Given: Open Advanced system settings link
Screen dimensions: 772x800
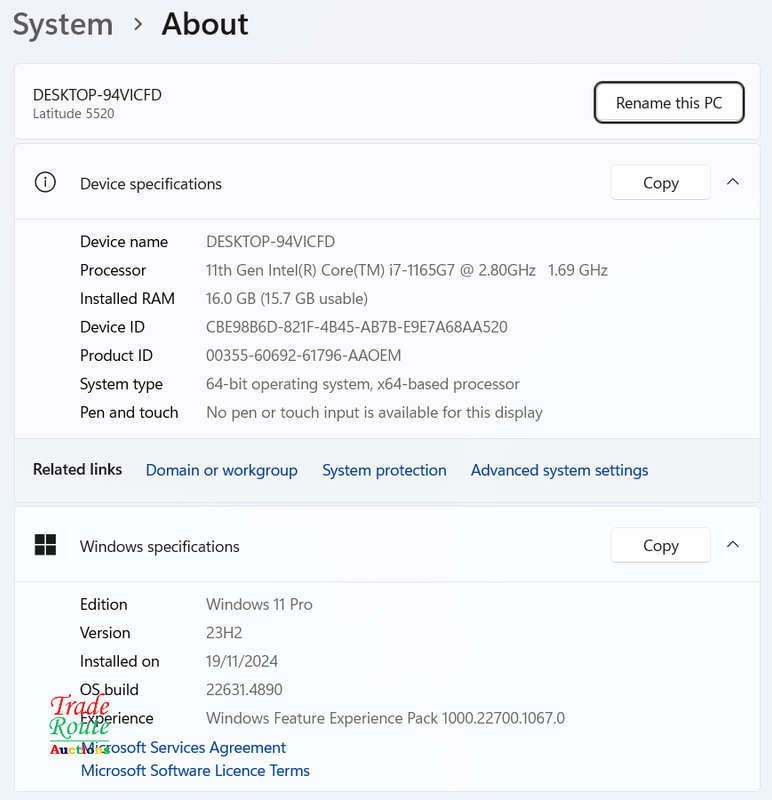Looking at the screenshot, I should click(559, 470).
